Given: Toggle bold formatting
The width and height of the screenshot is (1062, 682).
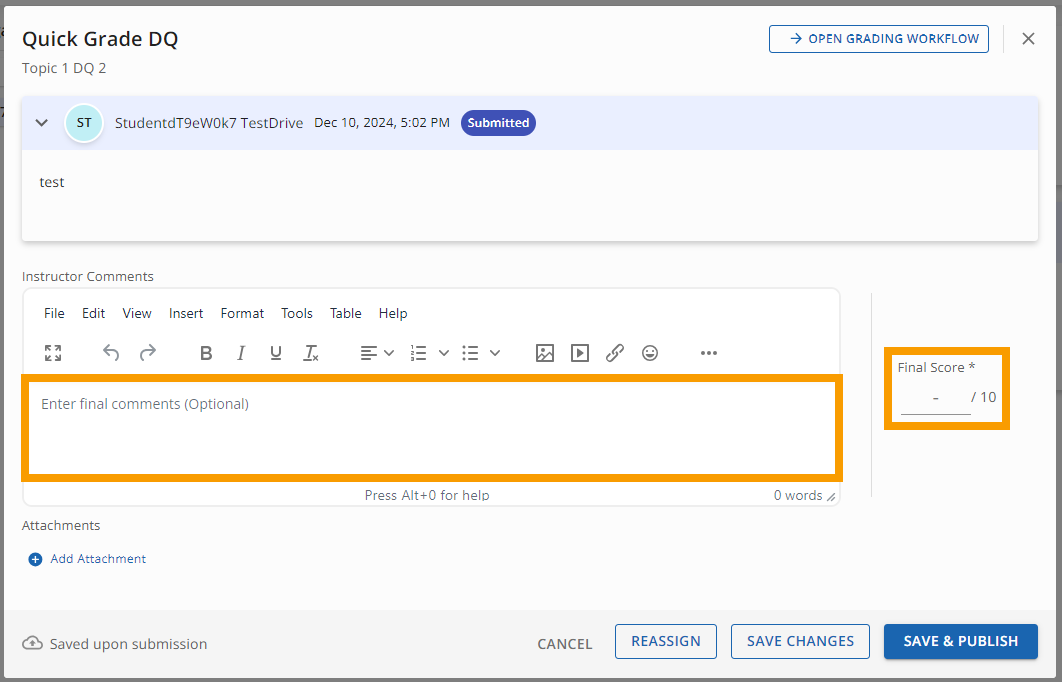Looking at the screenshot, I should [206, 353].
